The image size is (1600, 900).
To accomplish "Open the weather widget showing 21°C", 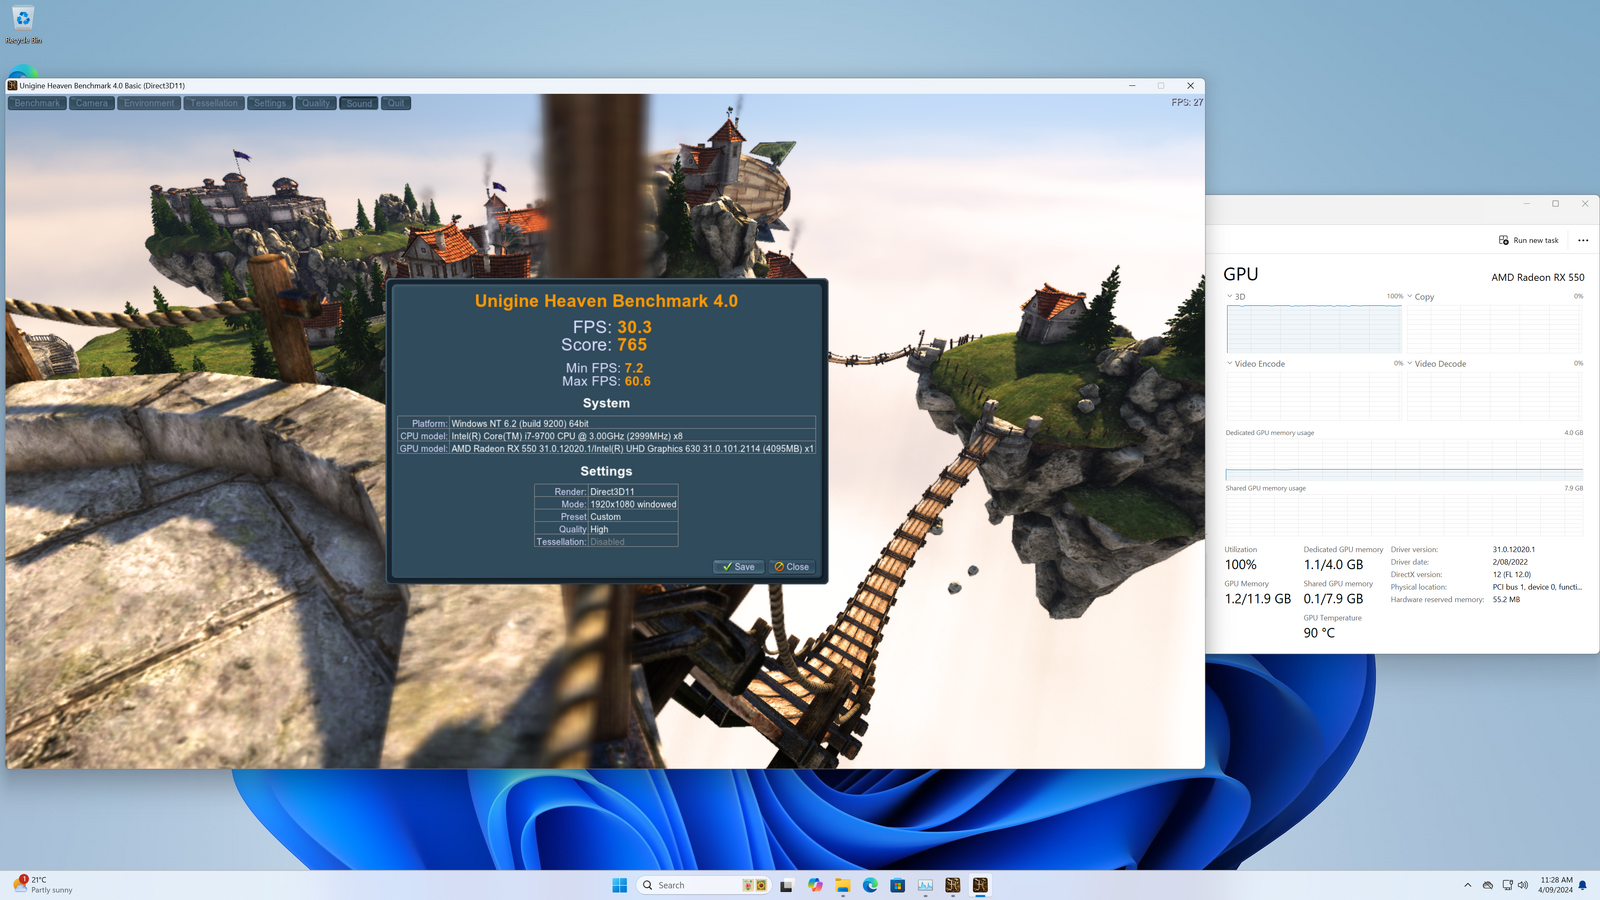I will tap(43, 885).
